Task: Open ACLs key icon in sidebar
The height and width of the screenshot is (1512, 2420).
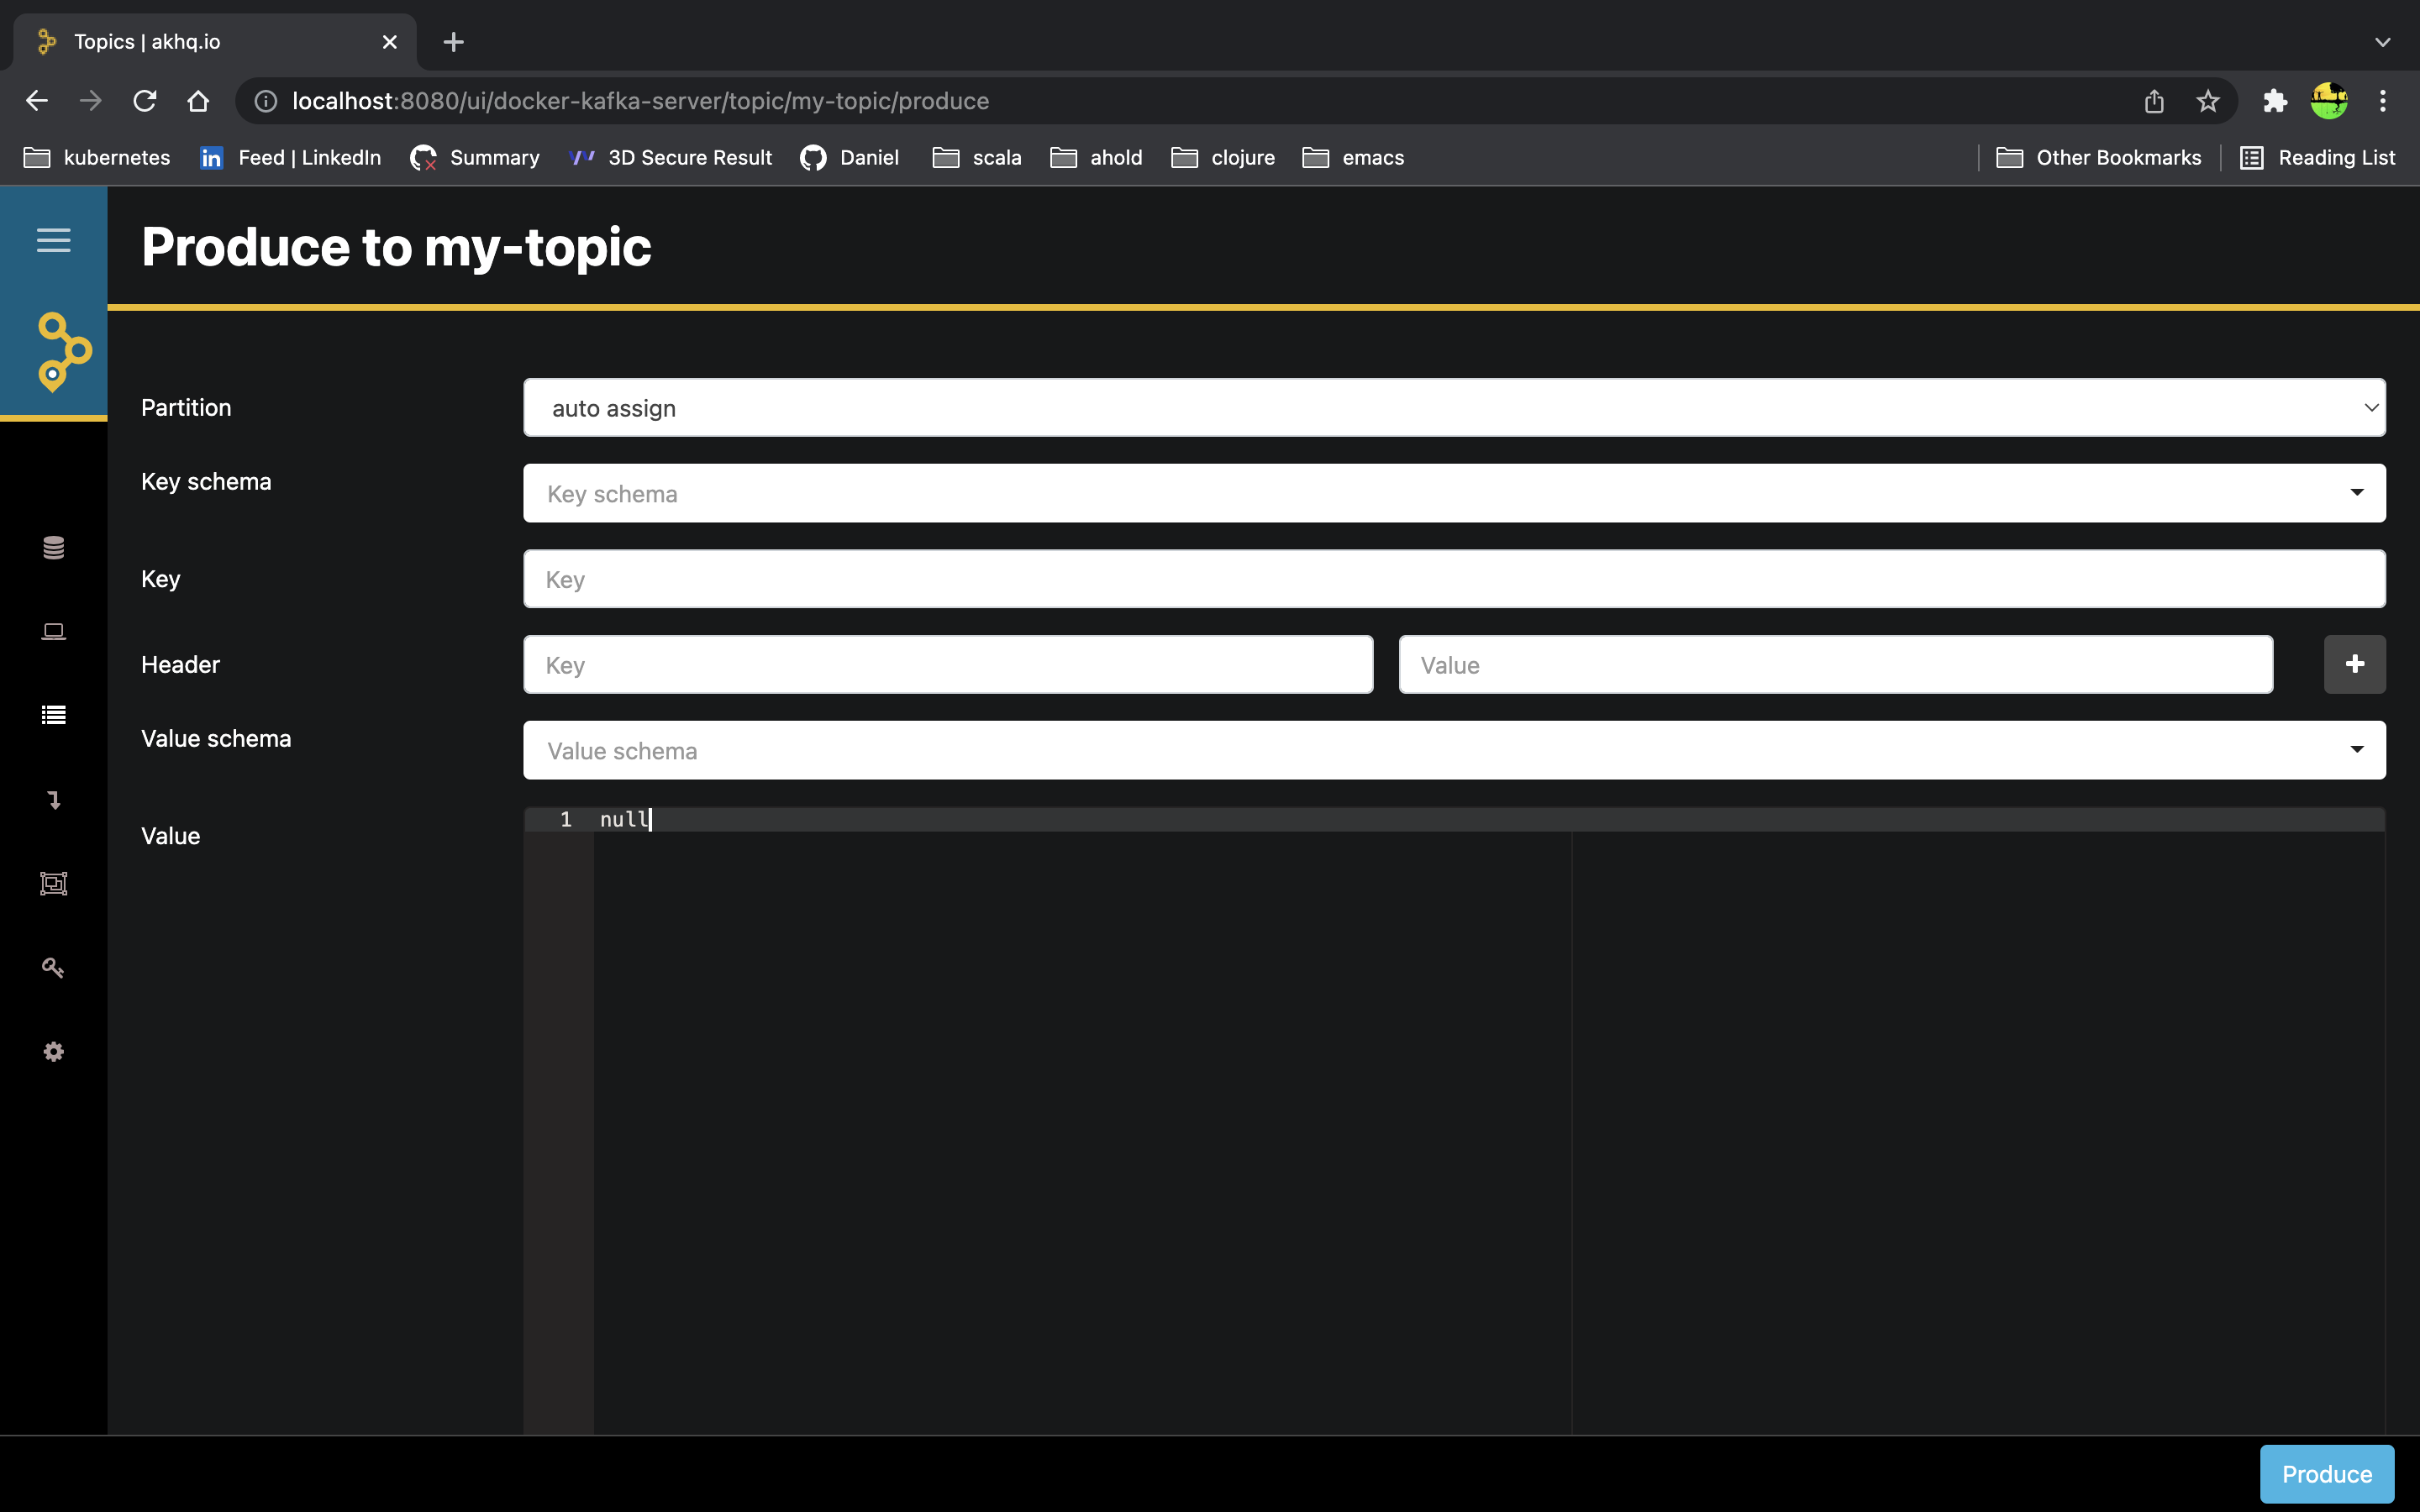Action: click(x=53, y=967)
